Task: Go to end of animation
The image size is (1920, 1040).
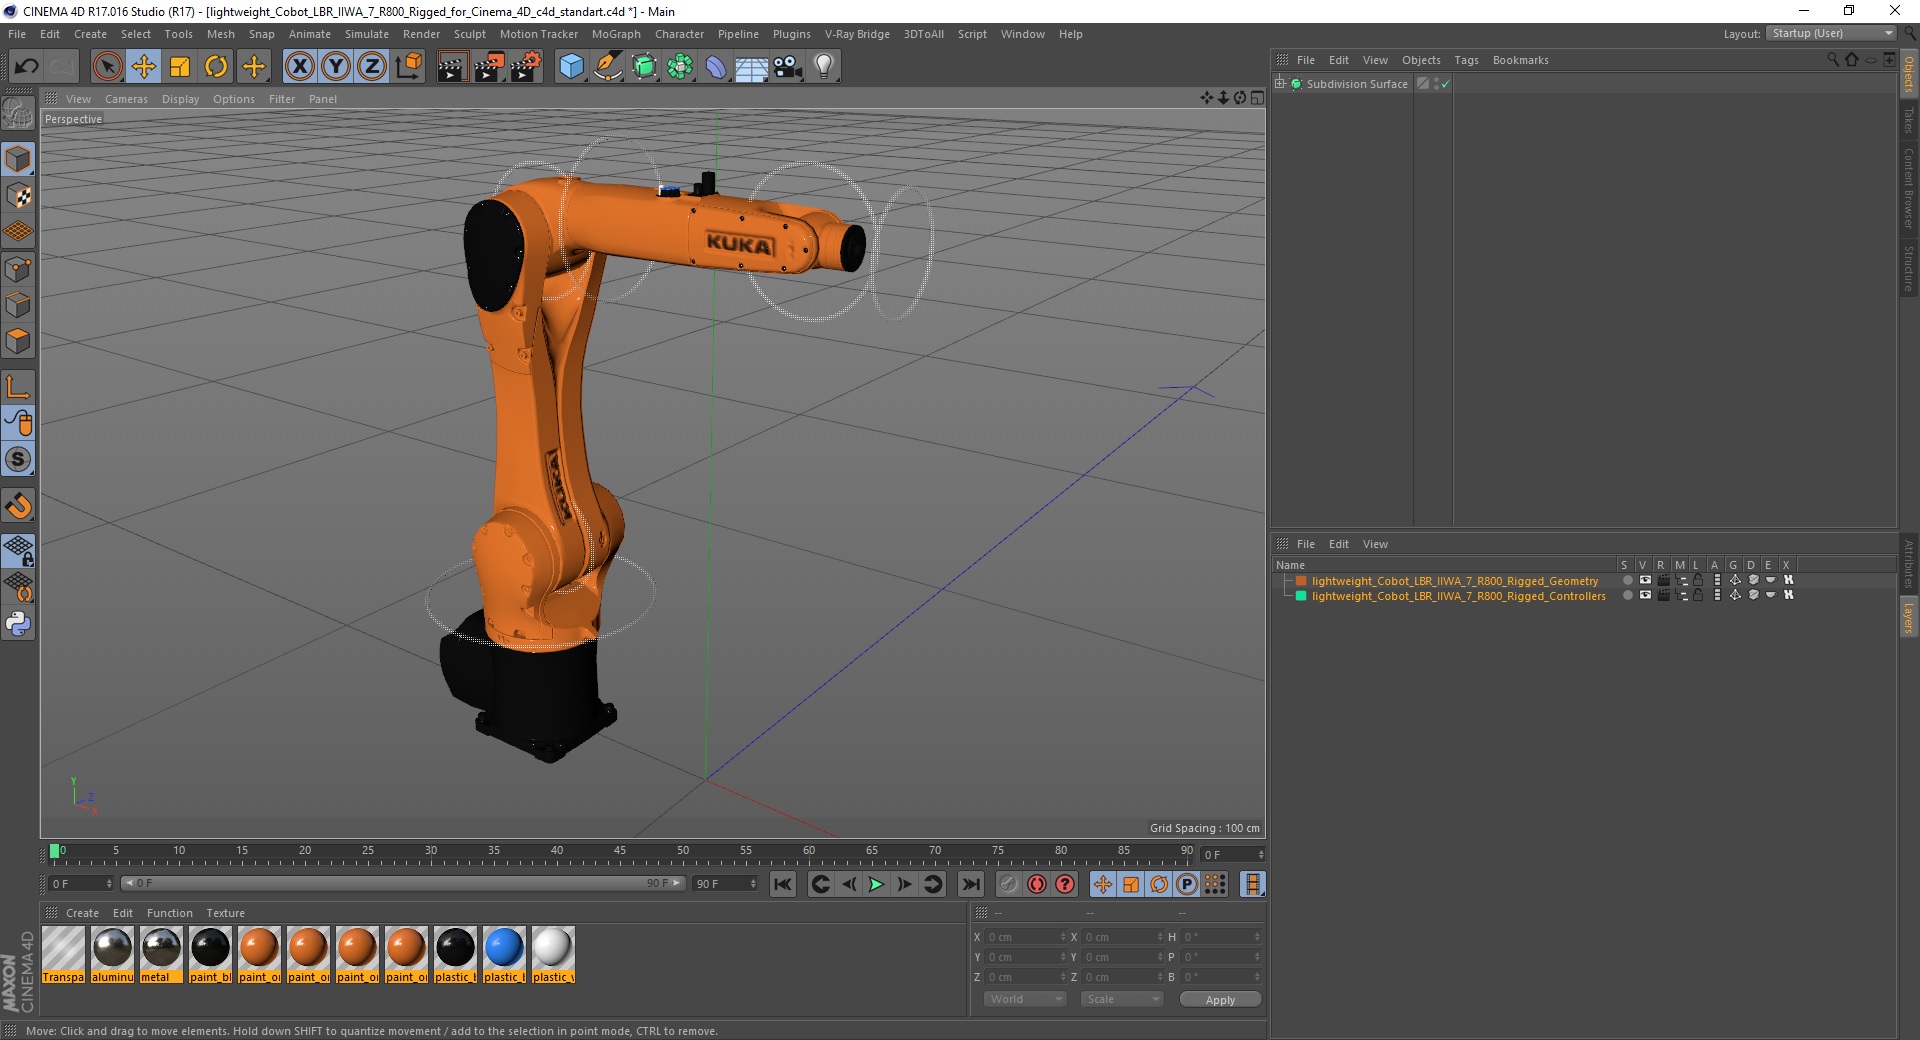Action: coord(971,884)
